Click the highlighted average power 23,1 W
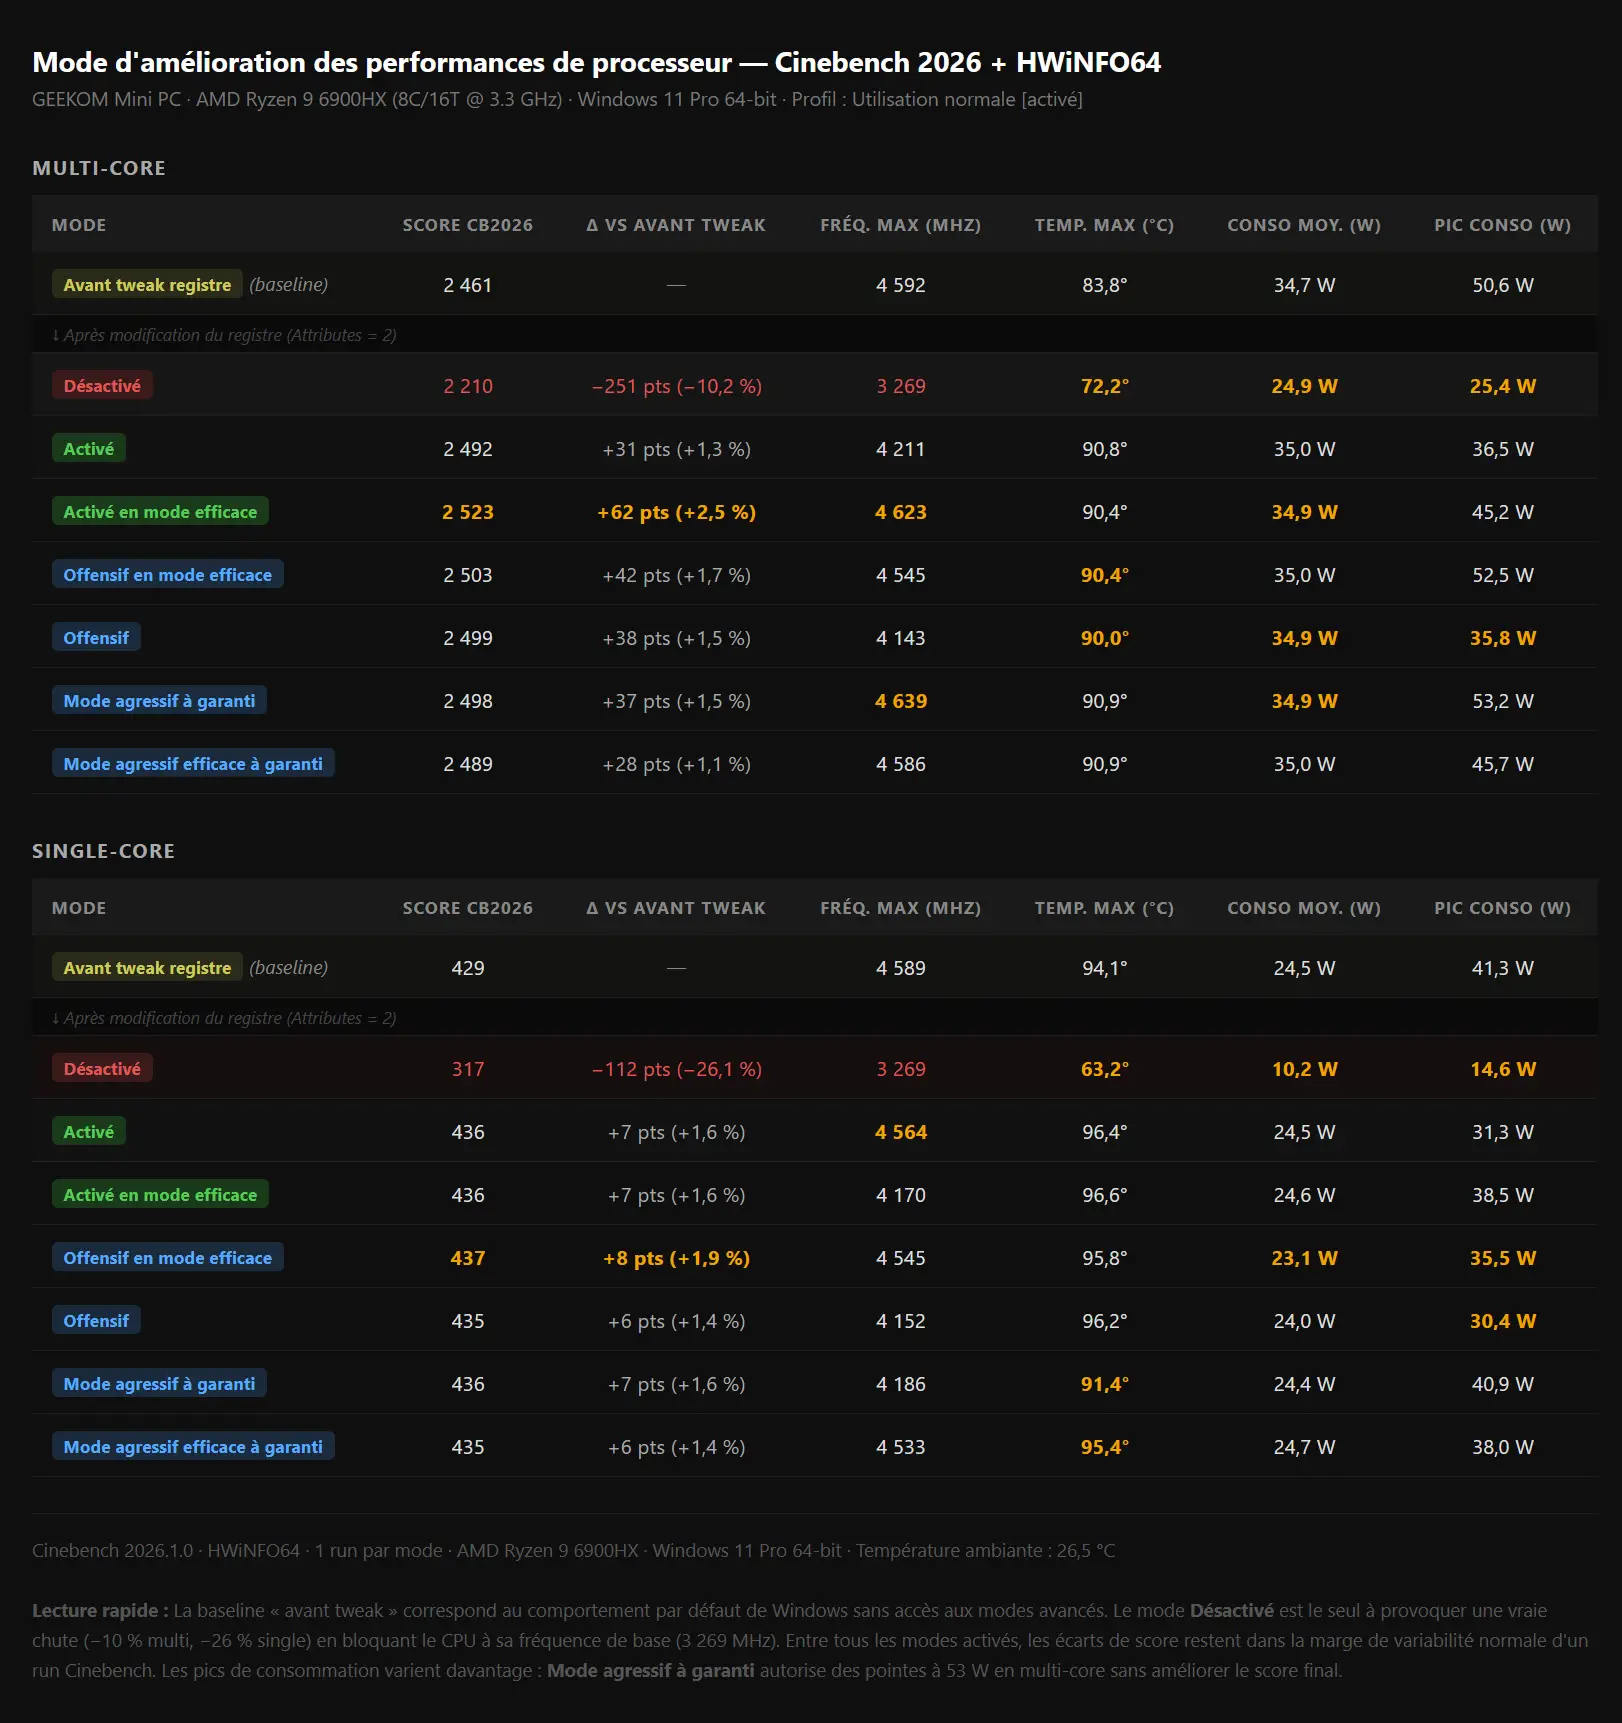The height and width of the screenshot is (1723, 1622). tap(1304, 1258)
